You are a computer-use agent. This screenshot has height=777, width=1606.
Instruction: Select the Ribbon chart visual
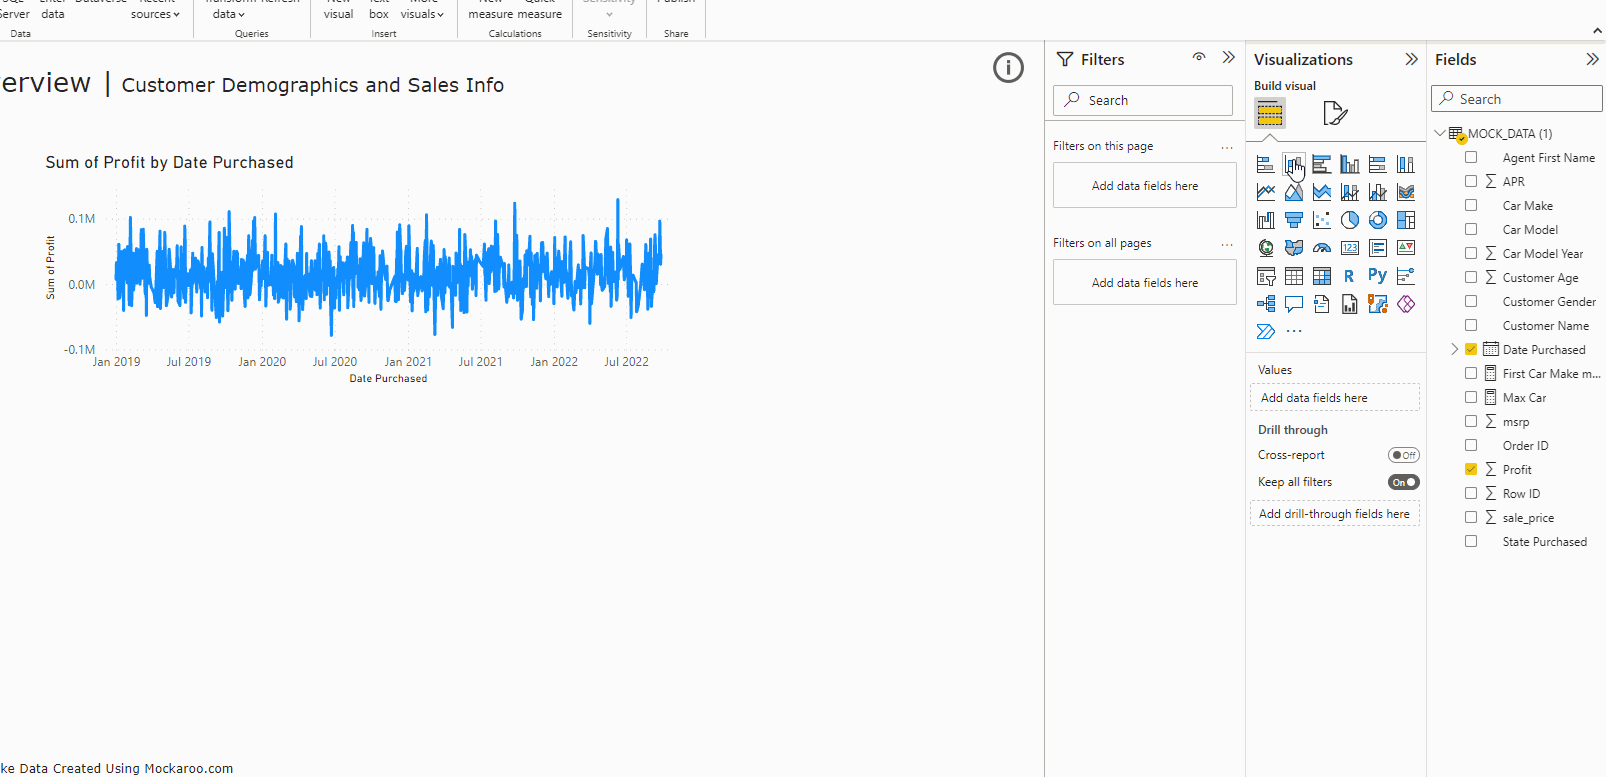point(1406,192)
